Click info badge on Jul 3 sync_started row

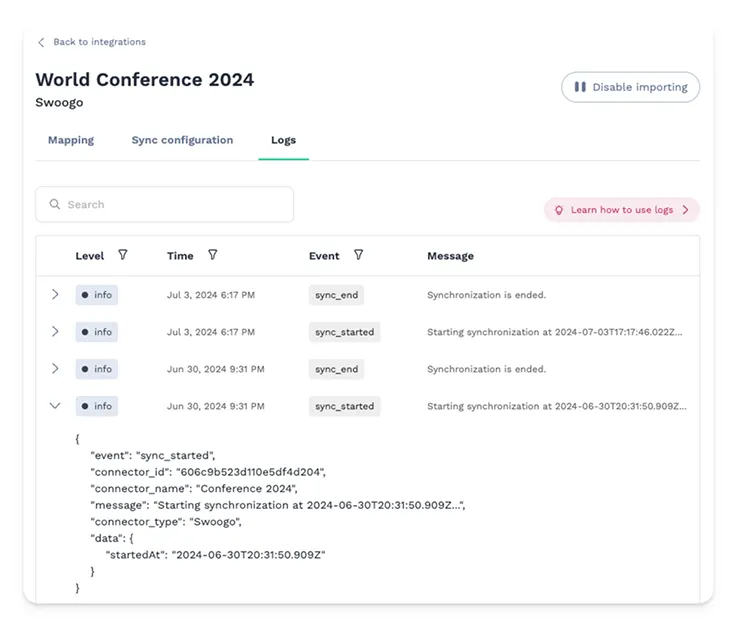97,332
